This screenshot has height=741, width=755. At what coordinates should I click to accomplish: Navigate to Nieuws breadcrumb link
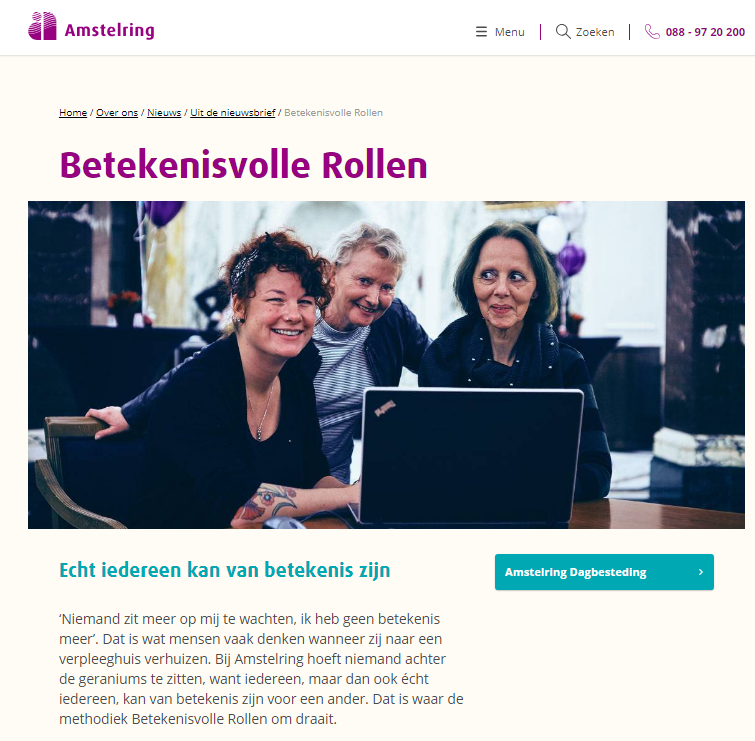[164, 113]
